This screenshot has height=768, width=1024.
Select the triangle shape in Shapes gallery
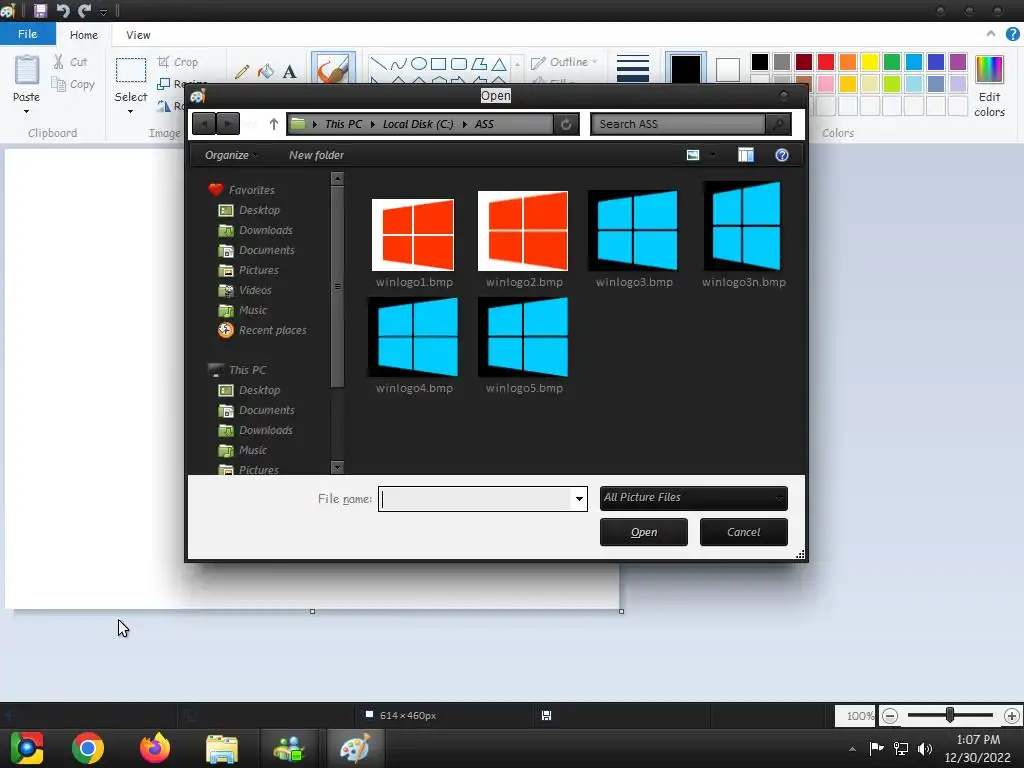click(x=499, y=63)
